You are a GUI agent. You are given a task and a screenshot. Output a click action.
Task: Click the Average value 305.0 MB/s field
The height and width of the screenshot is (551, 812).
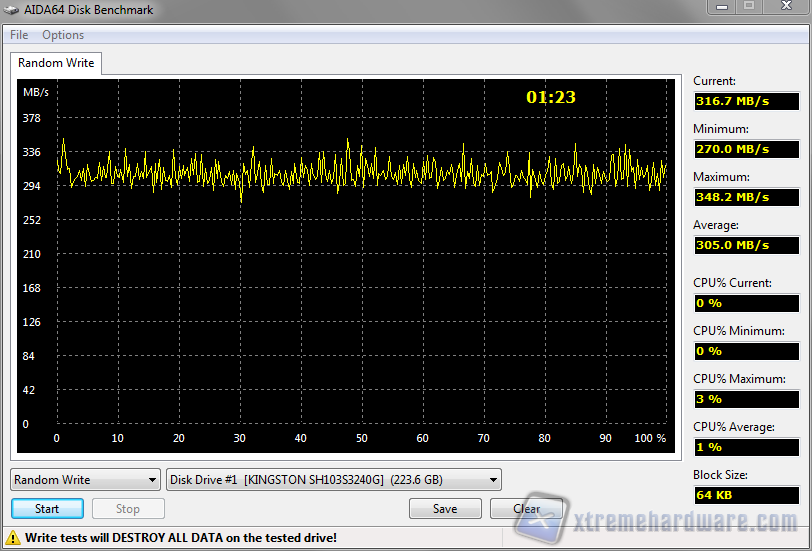pos(746,245)
